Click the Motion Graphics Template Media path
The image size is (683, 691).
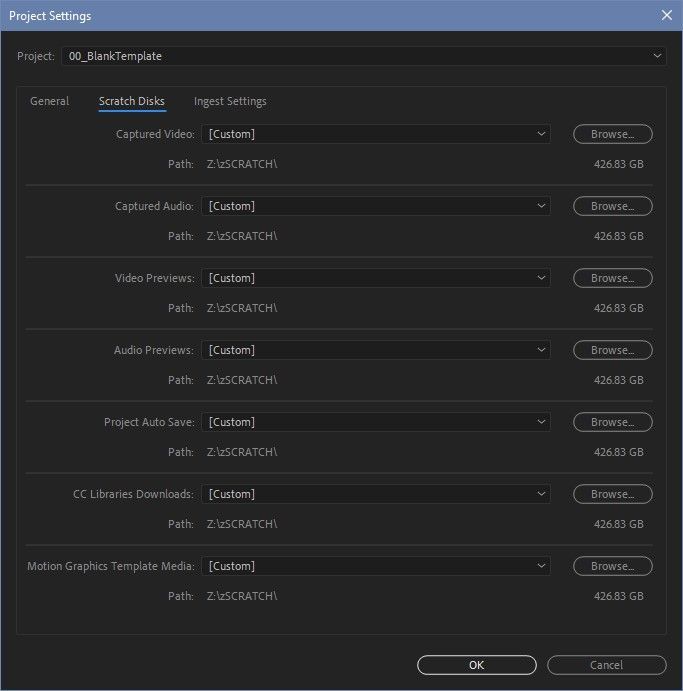pos(242,596)
